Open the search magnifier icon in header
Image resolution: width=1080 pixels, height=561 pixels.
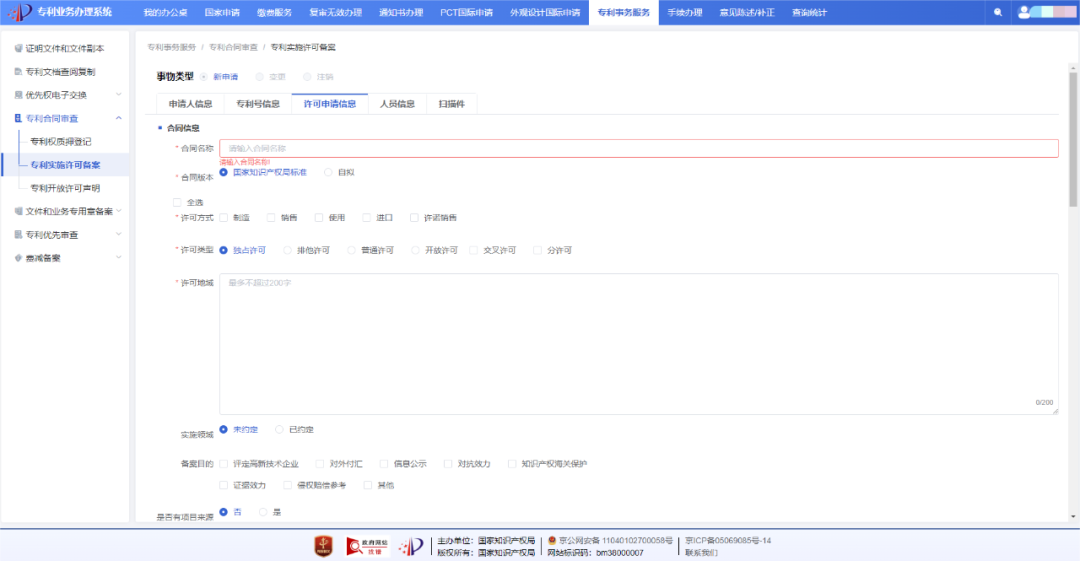pos(997,12)
